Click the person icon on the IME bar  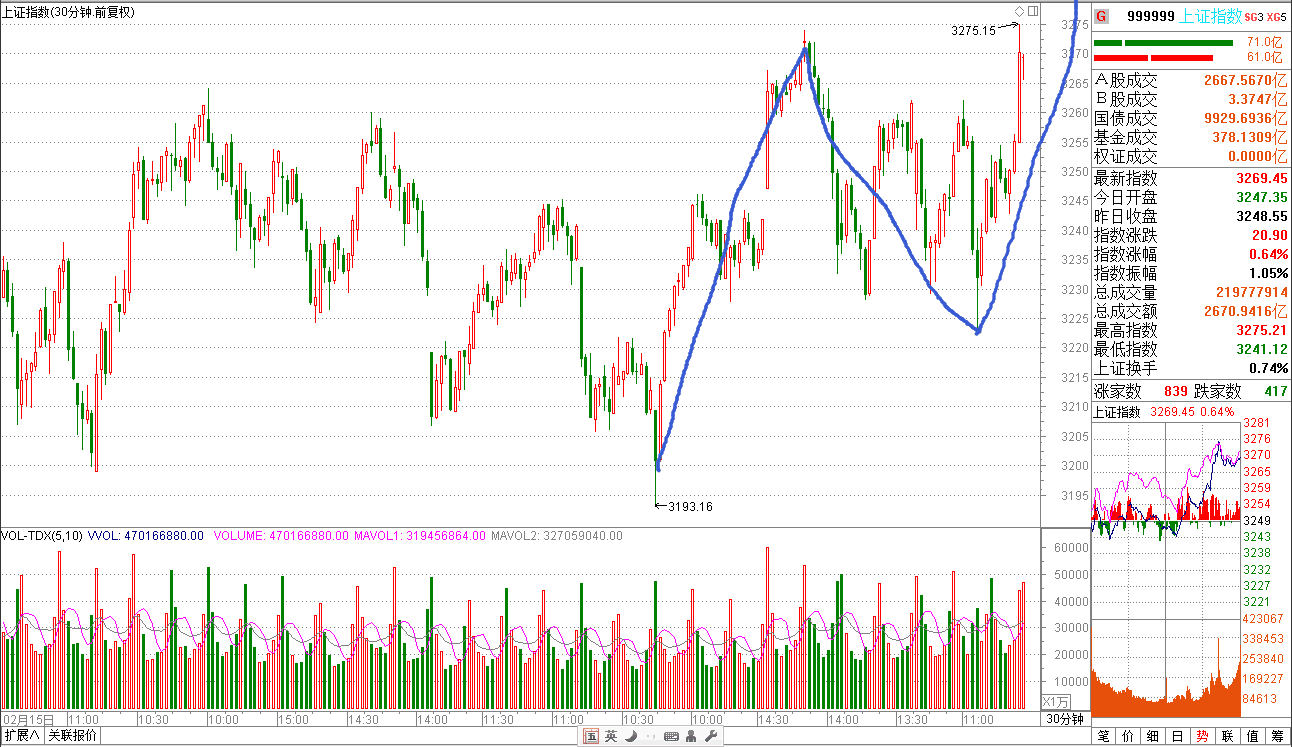692,737
